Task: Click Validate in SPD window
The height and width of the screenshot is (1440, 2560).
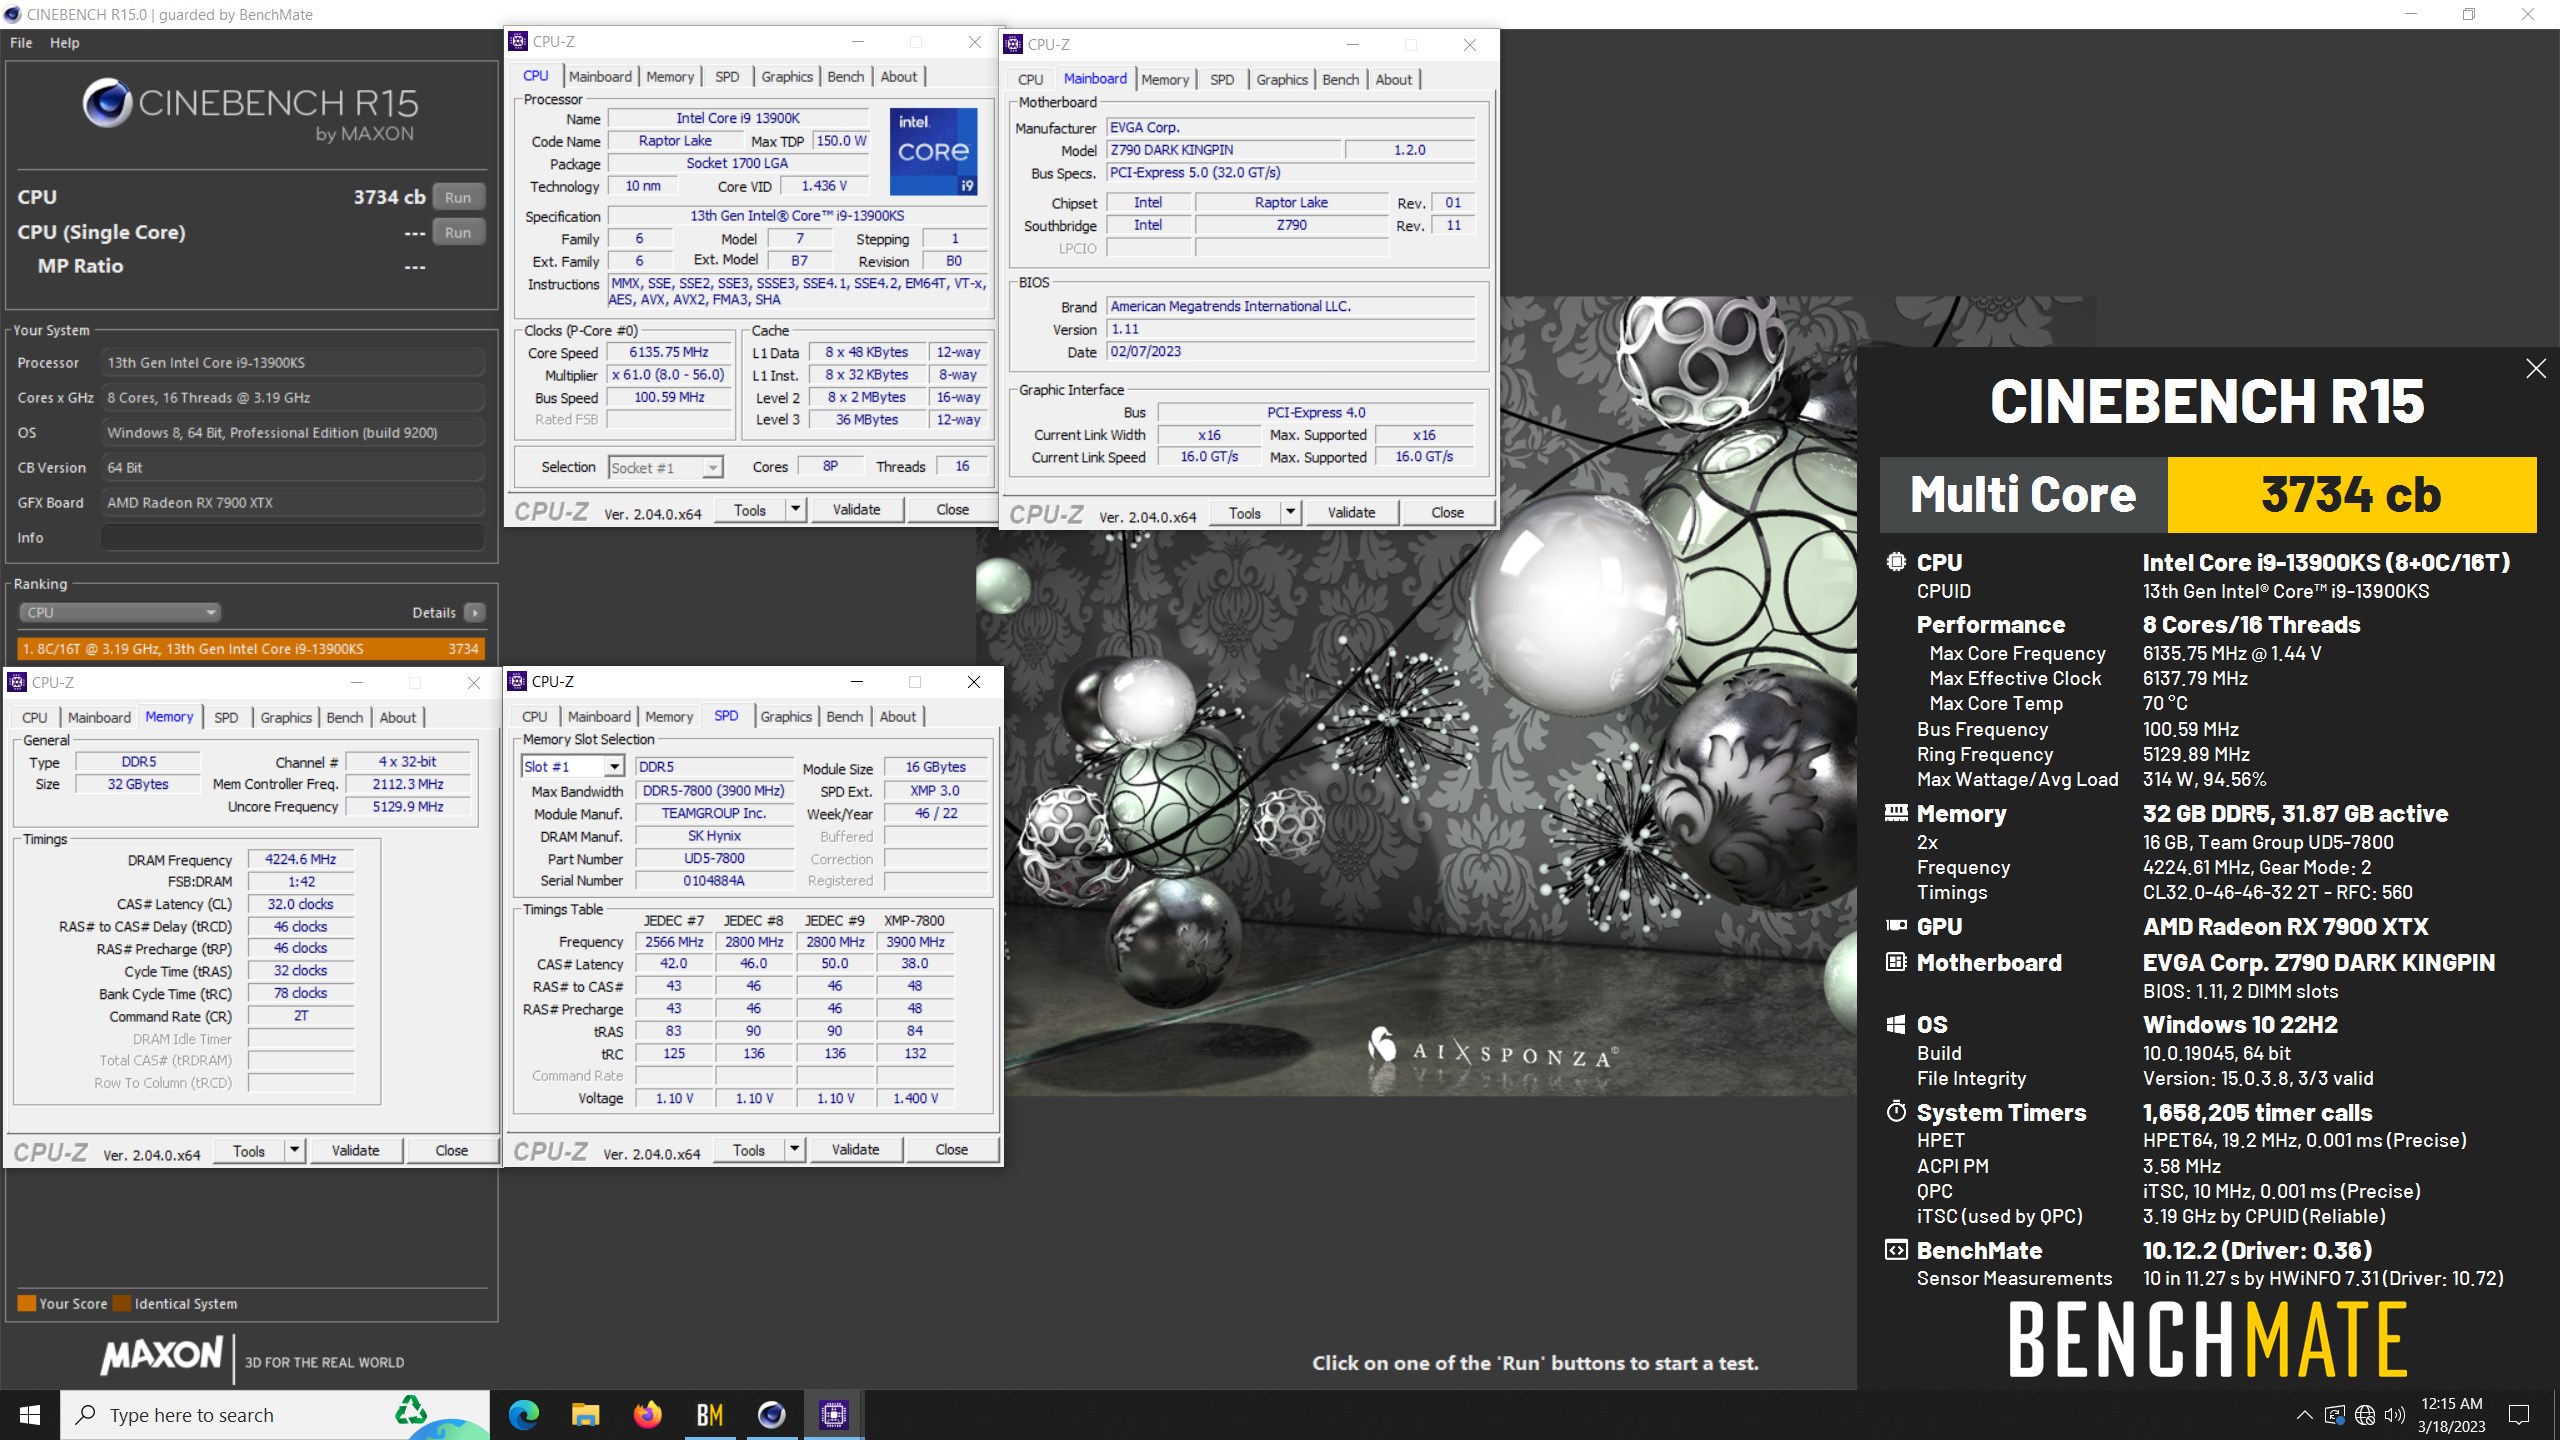Action: pyautogui.click(x=856, y=1149)
